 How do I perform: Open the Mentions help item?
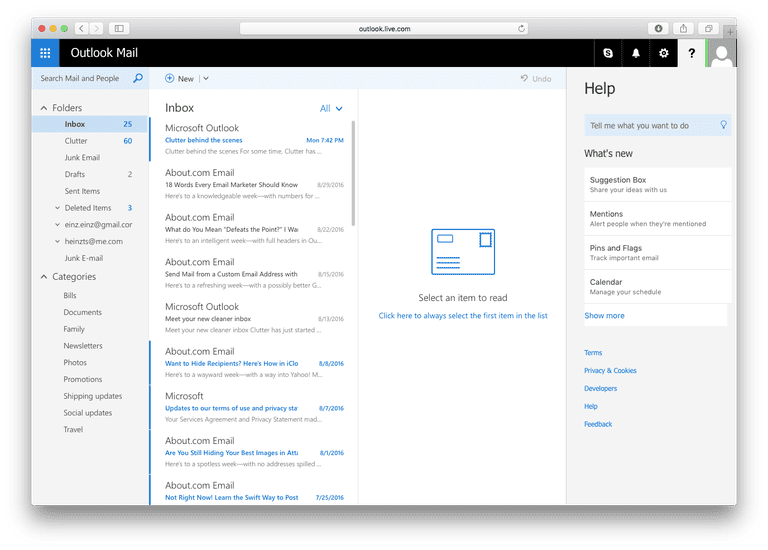(657, 218)
